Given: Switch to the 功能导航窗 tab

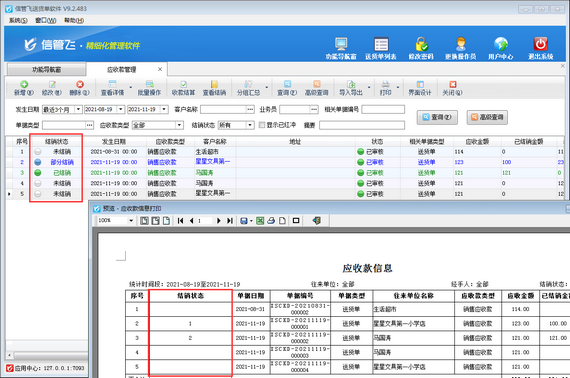Looking at the screenshot, I should [x=47, y=69].
